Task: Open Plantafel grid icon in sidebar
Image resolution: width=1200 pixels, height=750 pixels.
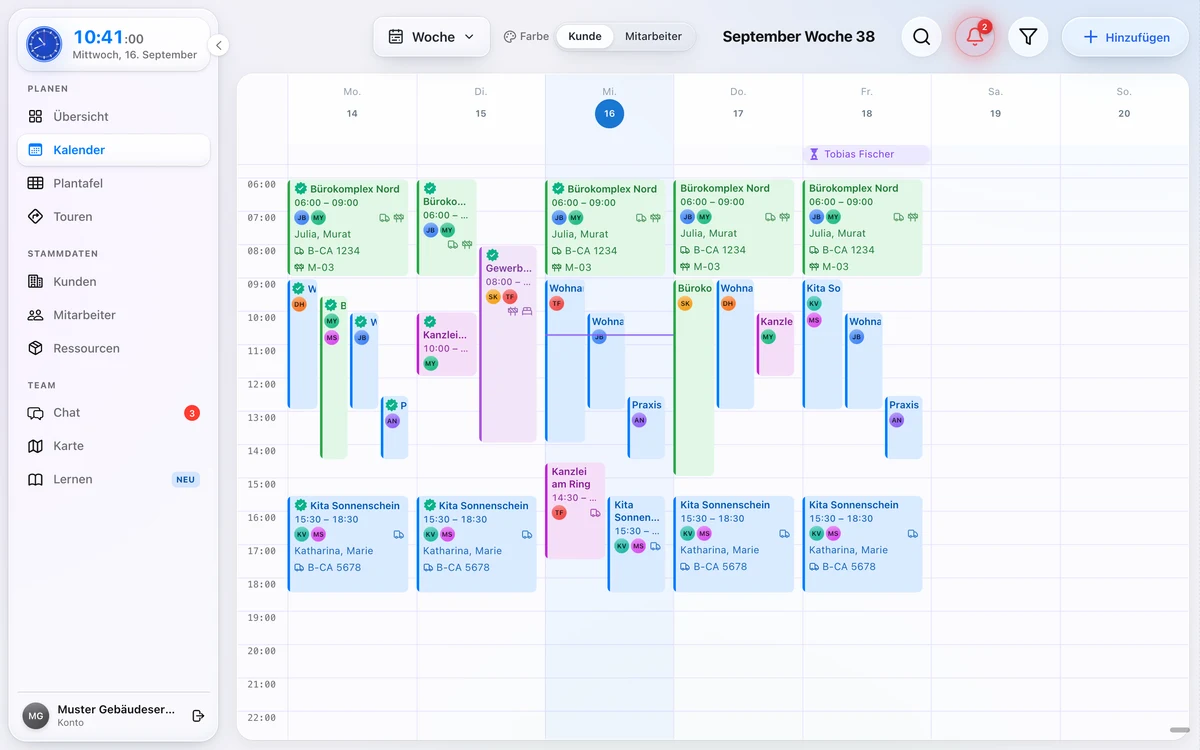Action: pyautogui.click(x=35, y=183)
